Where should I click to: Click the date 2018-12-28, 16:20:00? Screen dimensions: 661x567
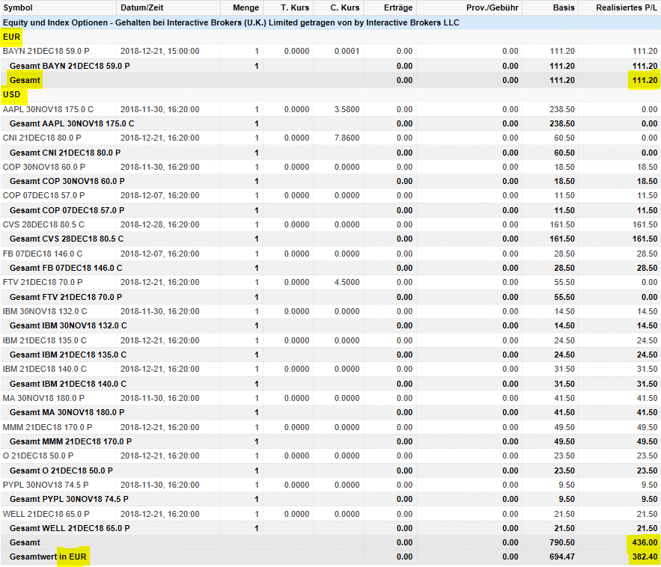pyautogui.click(x=160, y=225)
